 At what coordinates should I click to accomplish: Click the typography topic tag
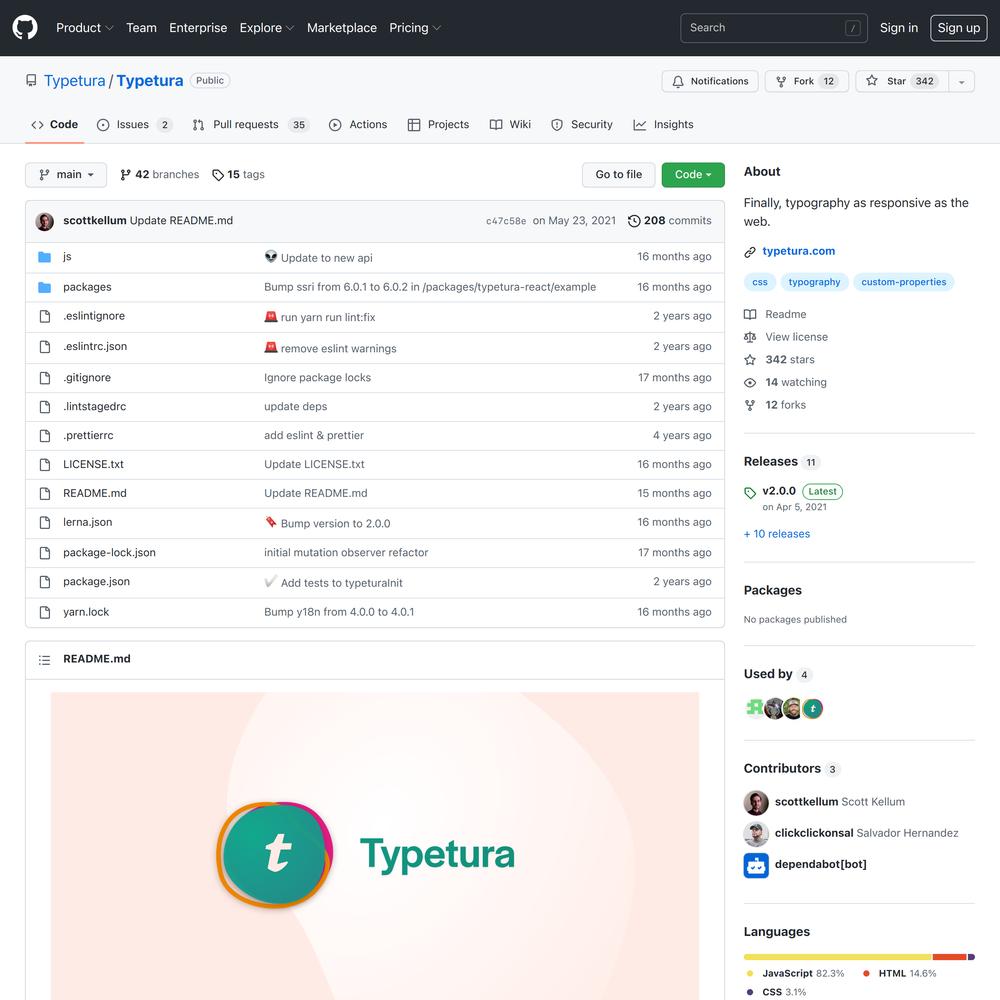814,283
